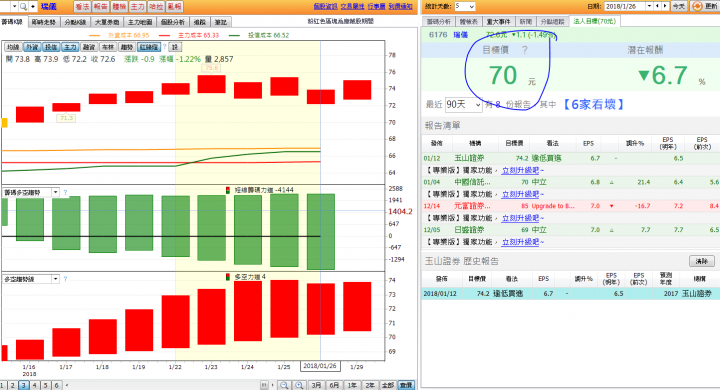Image resolution: width=720 pixels, height=390 pixels.
Task: Switch to the 分點追蹤 tab
Action: (x=552, y=22)
